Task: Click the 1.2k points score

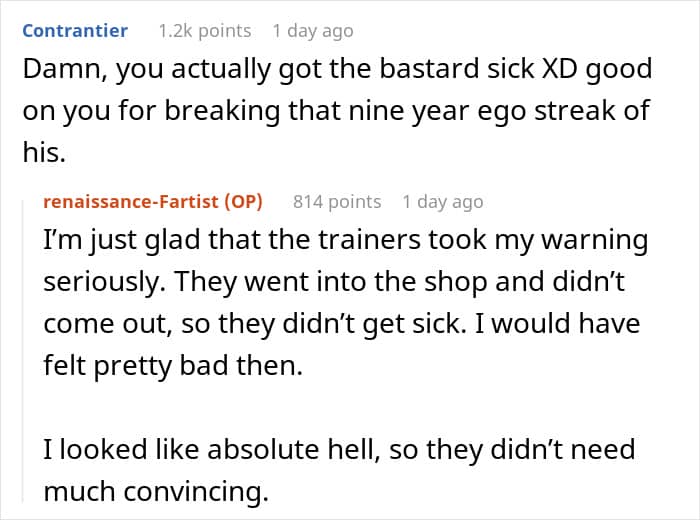Action: [x=204, y=30]
